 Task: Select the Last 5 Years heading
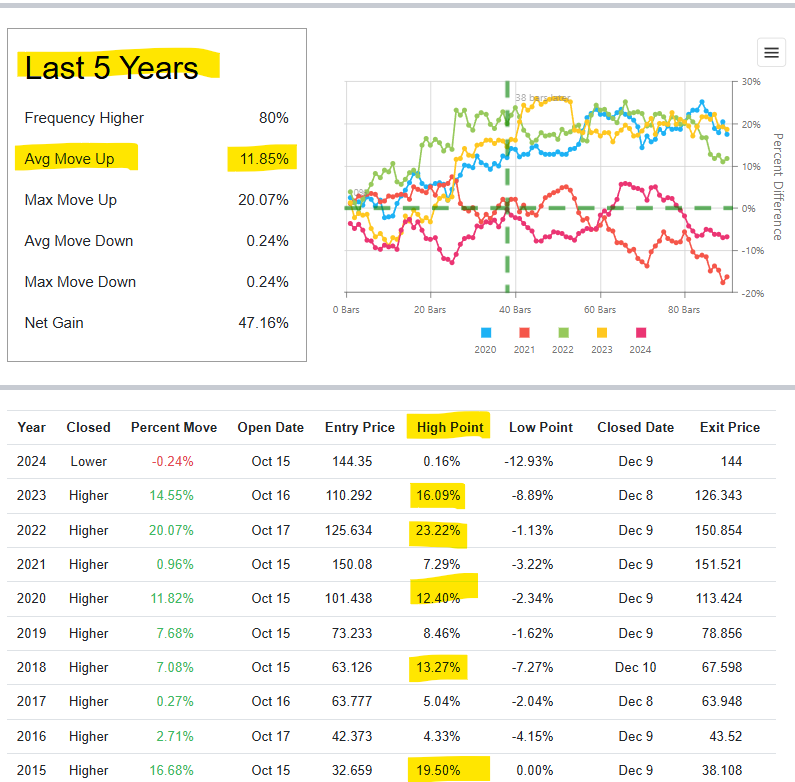click(111, 67)
